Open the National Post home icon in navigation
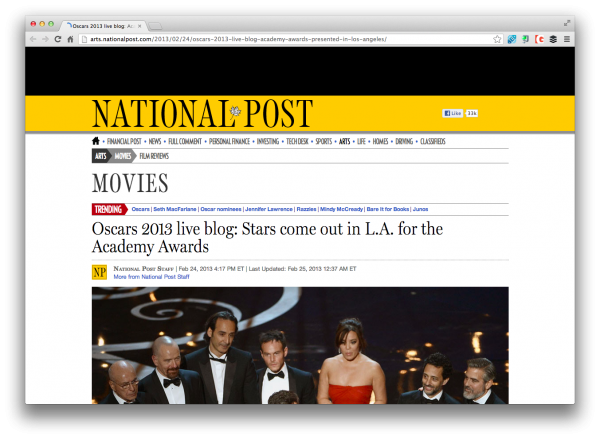 (96, 141)
